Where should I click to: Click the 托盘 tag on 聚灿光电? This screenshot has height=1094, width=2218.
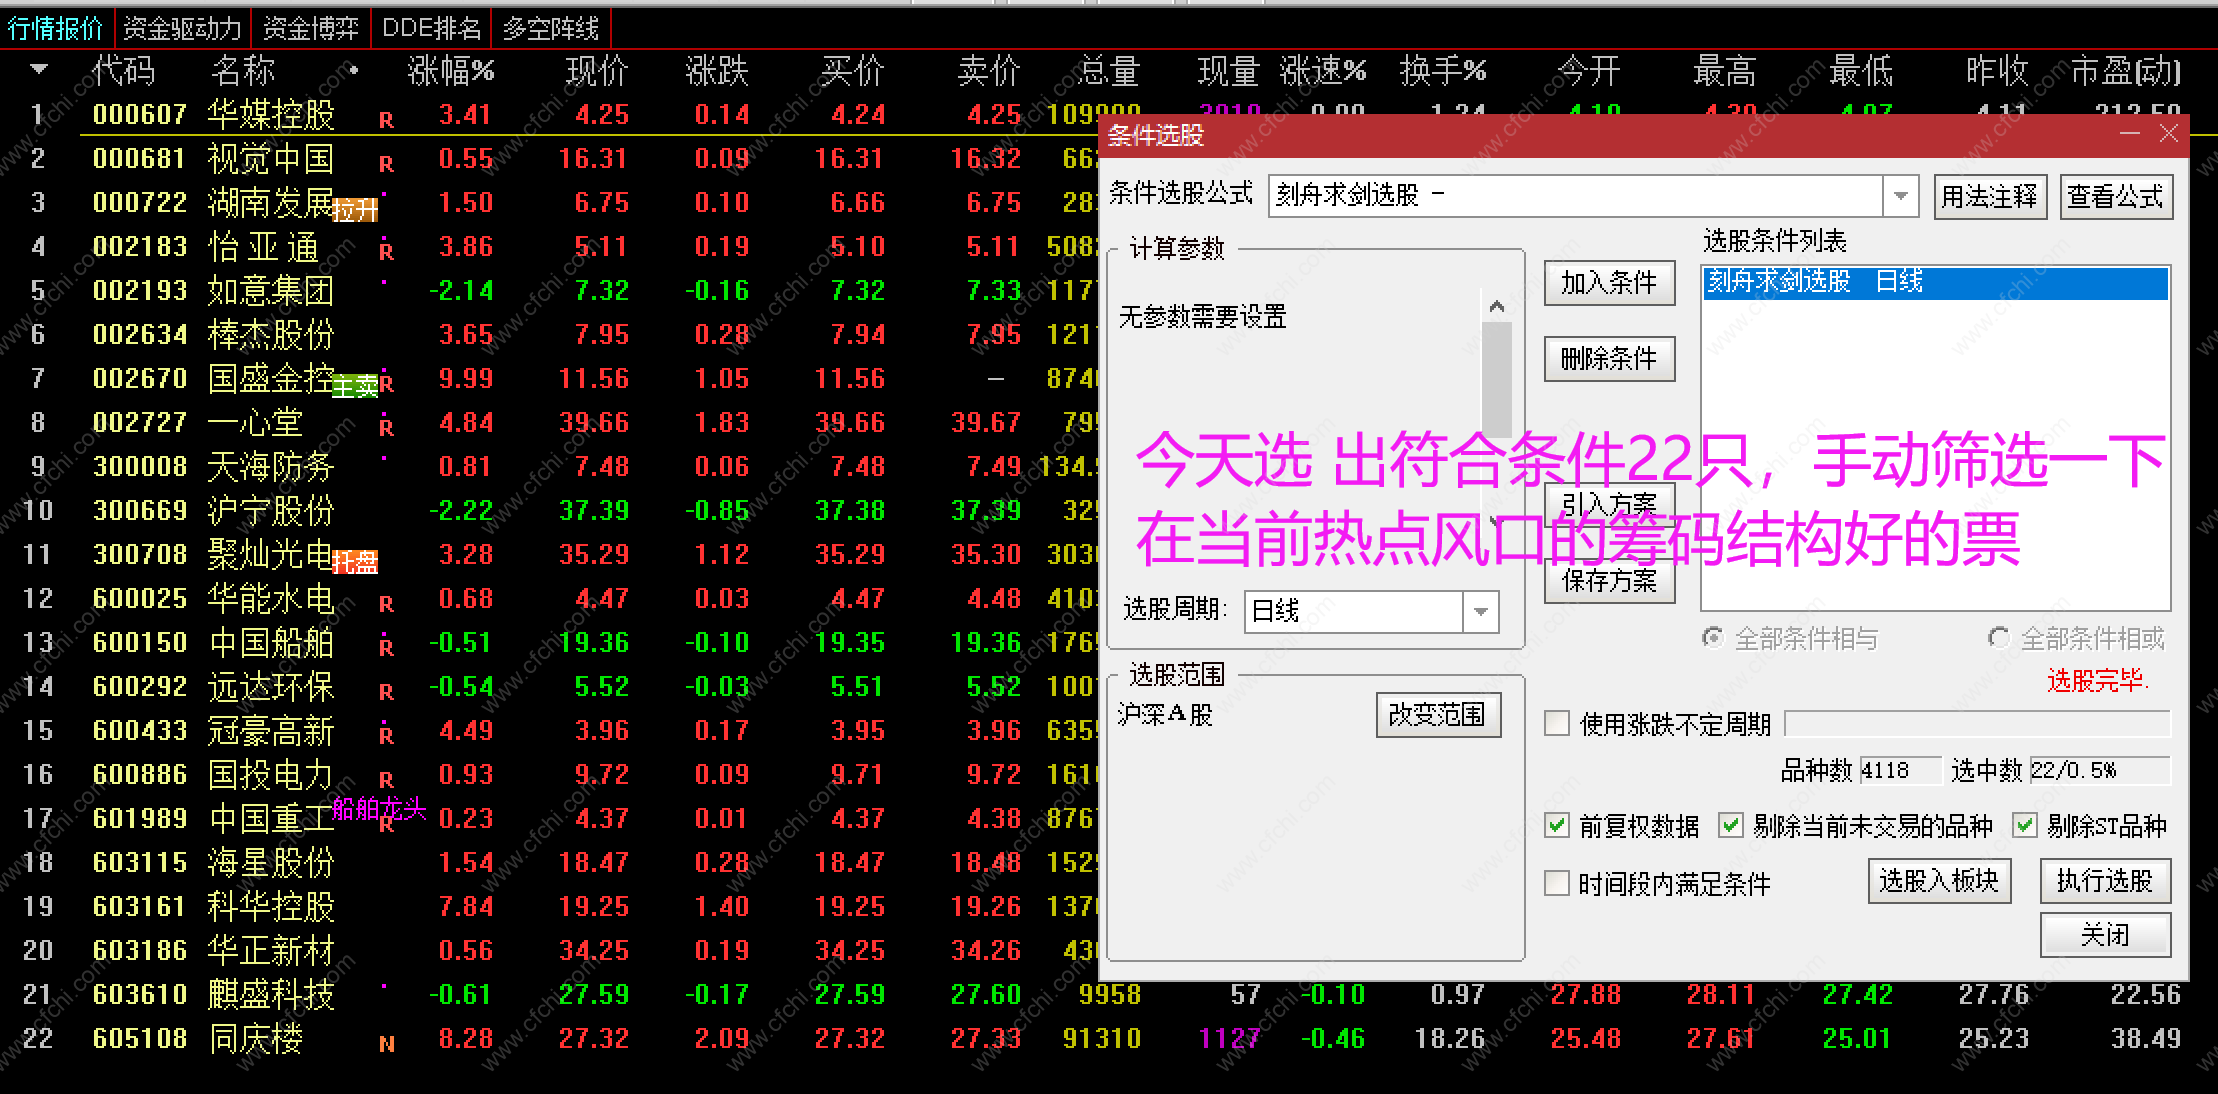point(355,563)
